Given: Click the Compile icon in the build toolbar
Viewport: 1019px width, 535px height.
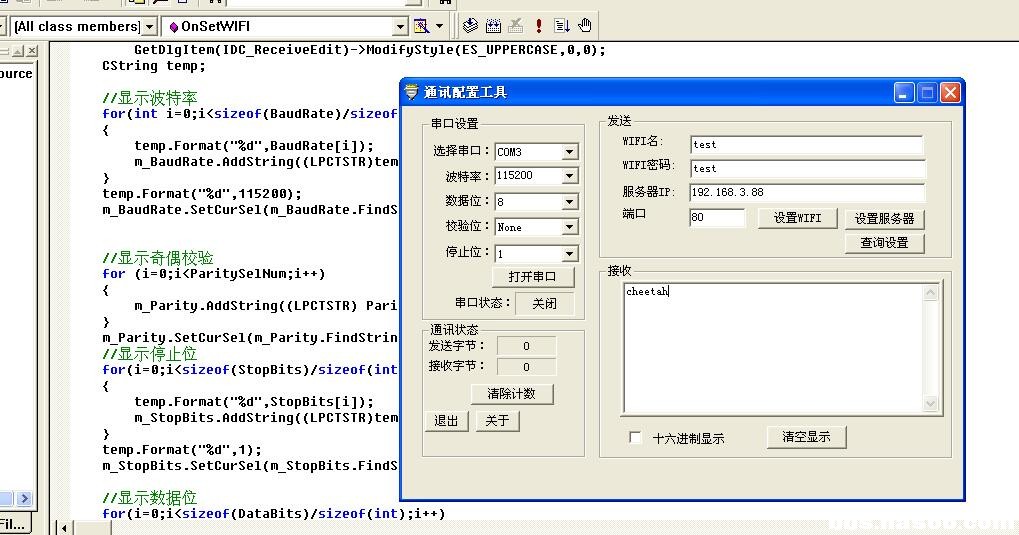Looking at the screenshot, I should click(x=470, y=26).
